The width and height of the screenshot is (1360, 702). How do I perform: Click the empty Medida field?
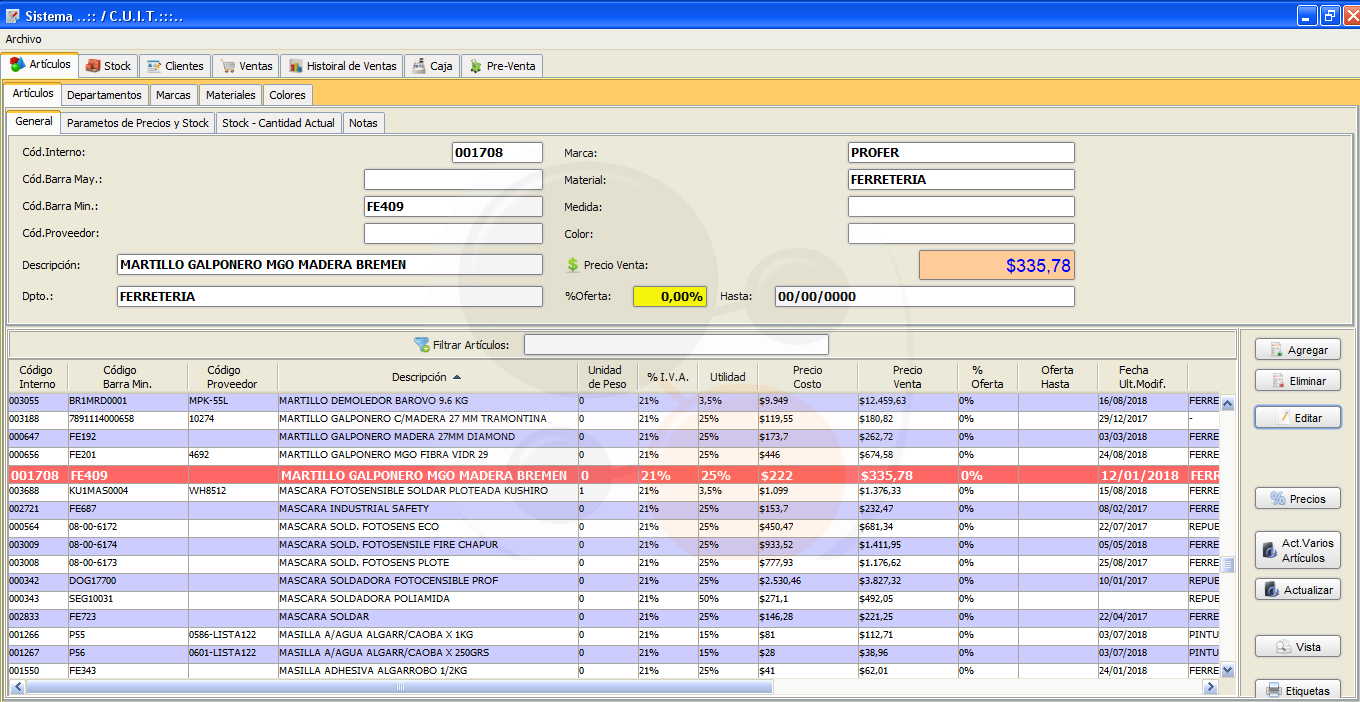click(x=961, y=207)
